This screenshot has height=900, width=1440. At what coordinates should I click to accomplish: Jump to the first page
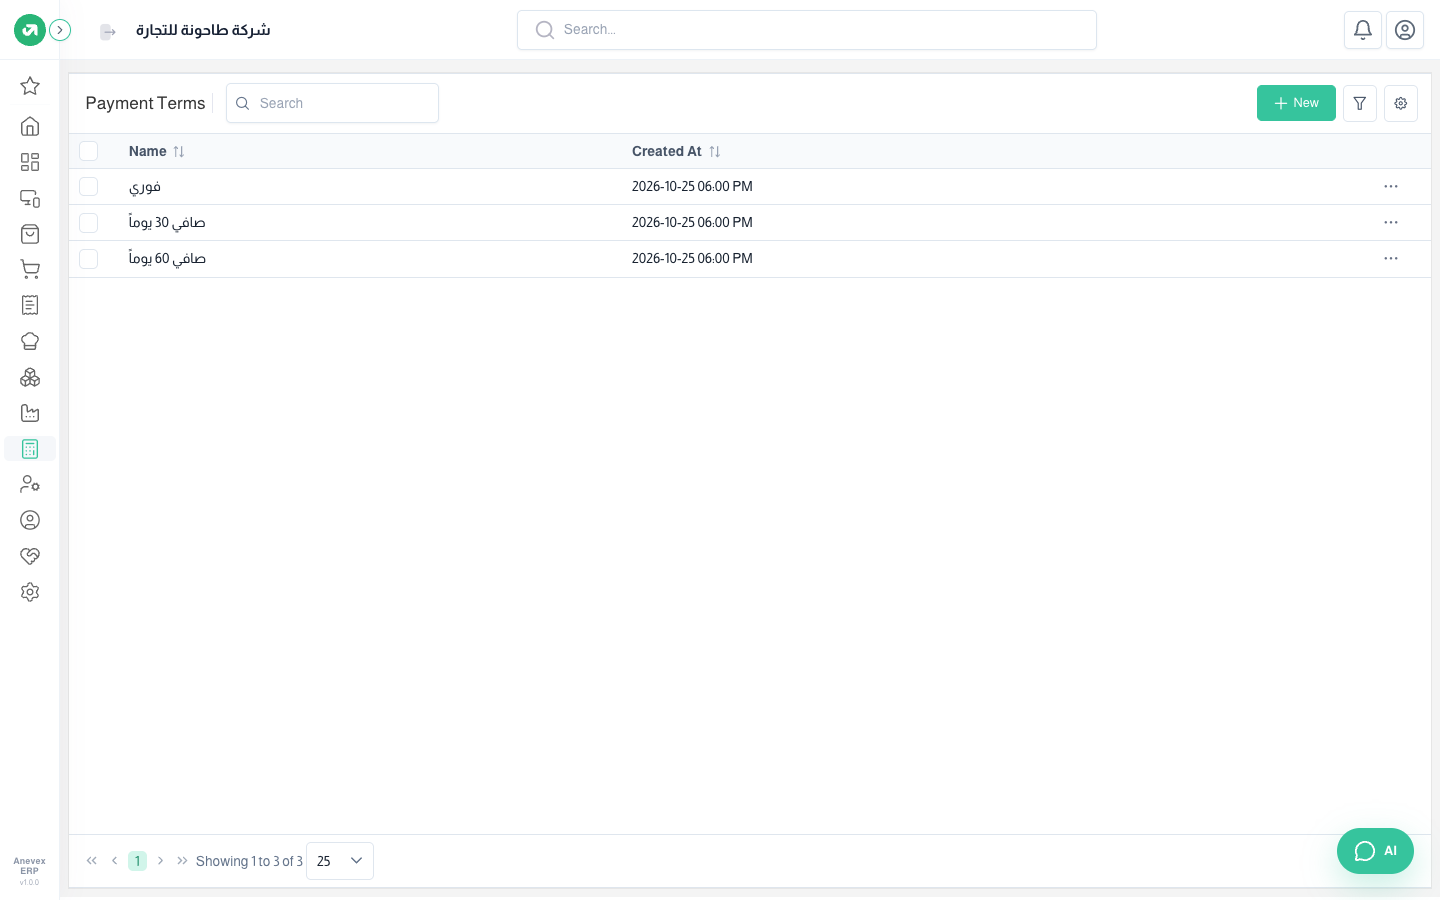[x=92, y=861]
